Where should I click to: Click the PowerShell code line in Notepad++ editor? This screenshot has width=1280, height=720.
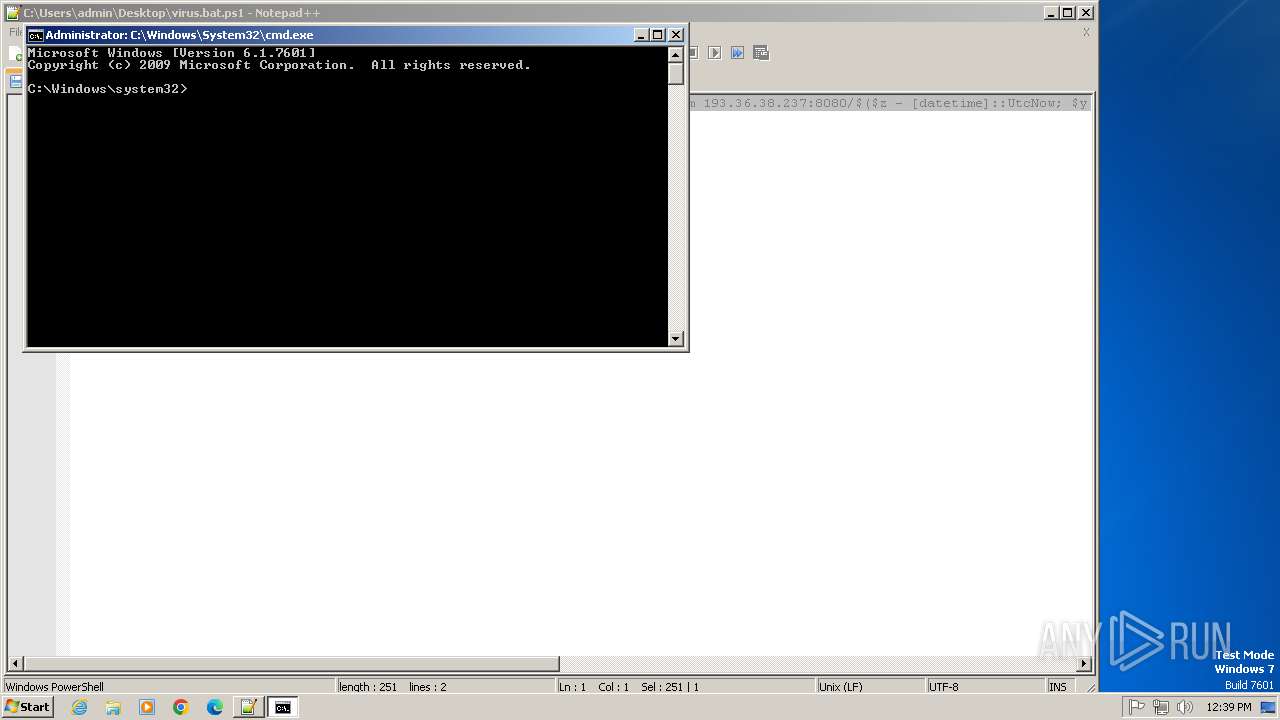[x=889, y=103]
